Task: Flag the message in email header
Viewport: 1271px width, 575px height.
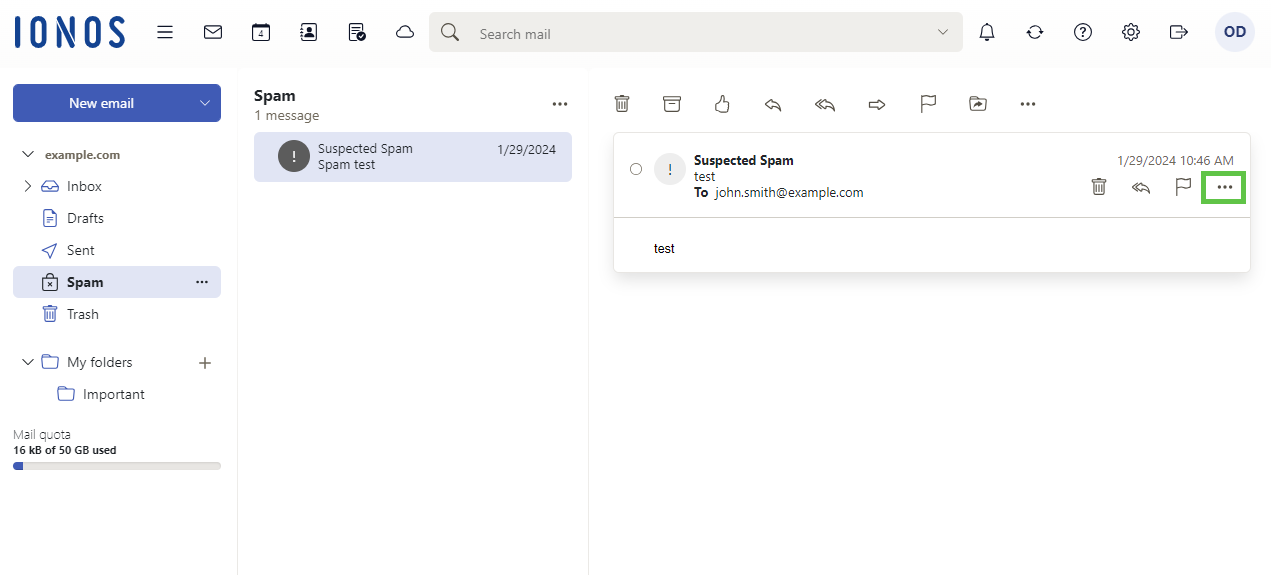Action: coord(1183,186)
